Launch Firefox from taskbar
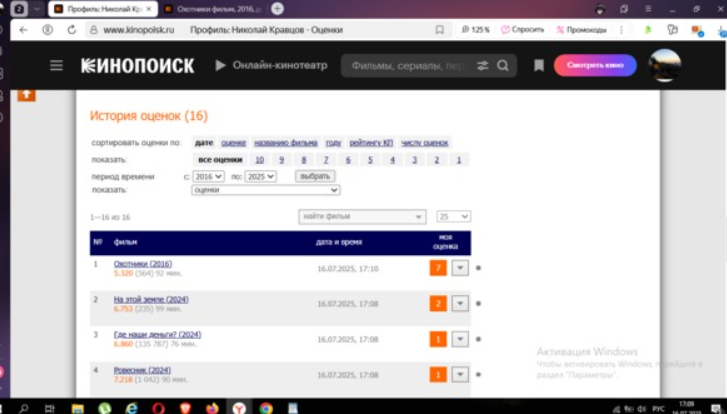This screenshot has width=727, height=414. coord(212,408)
